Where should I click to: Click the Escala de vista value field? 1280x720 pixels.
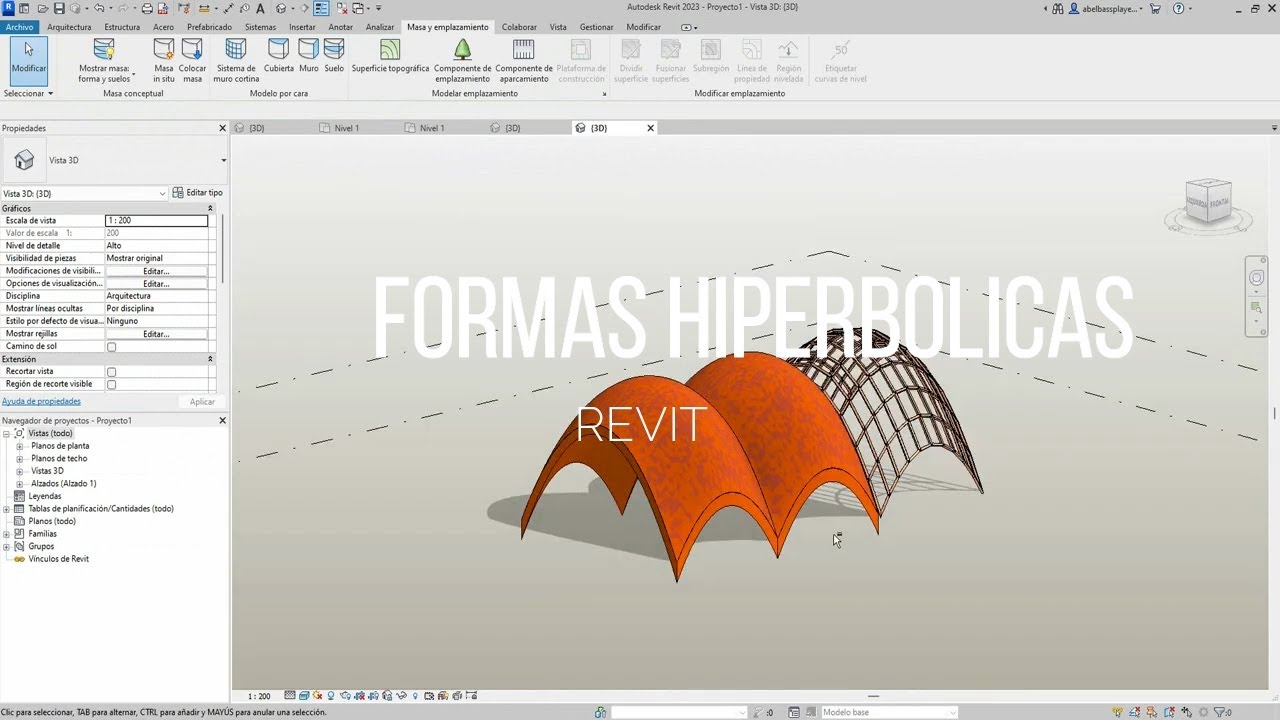156,220
